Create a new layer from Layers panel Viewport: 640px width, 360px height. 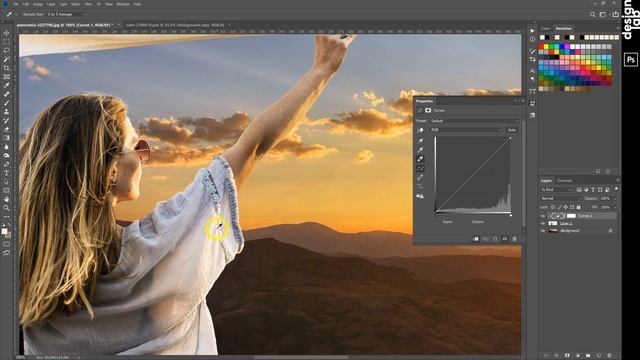click(599, 356)
